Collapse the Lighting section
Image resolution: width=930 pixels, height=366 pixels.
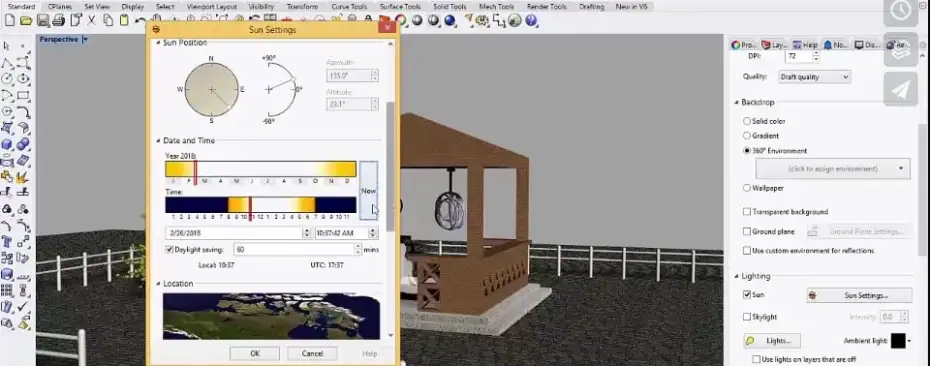(x=737, y=276)
